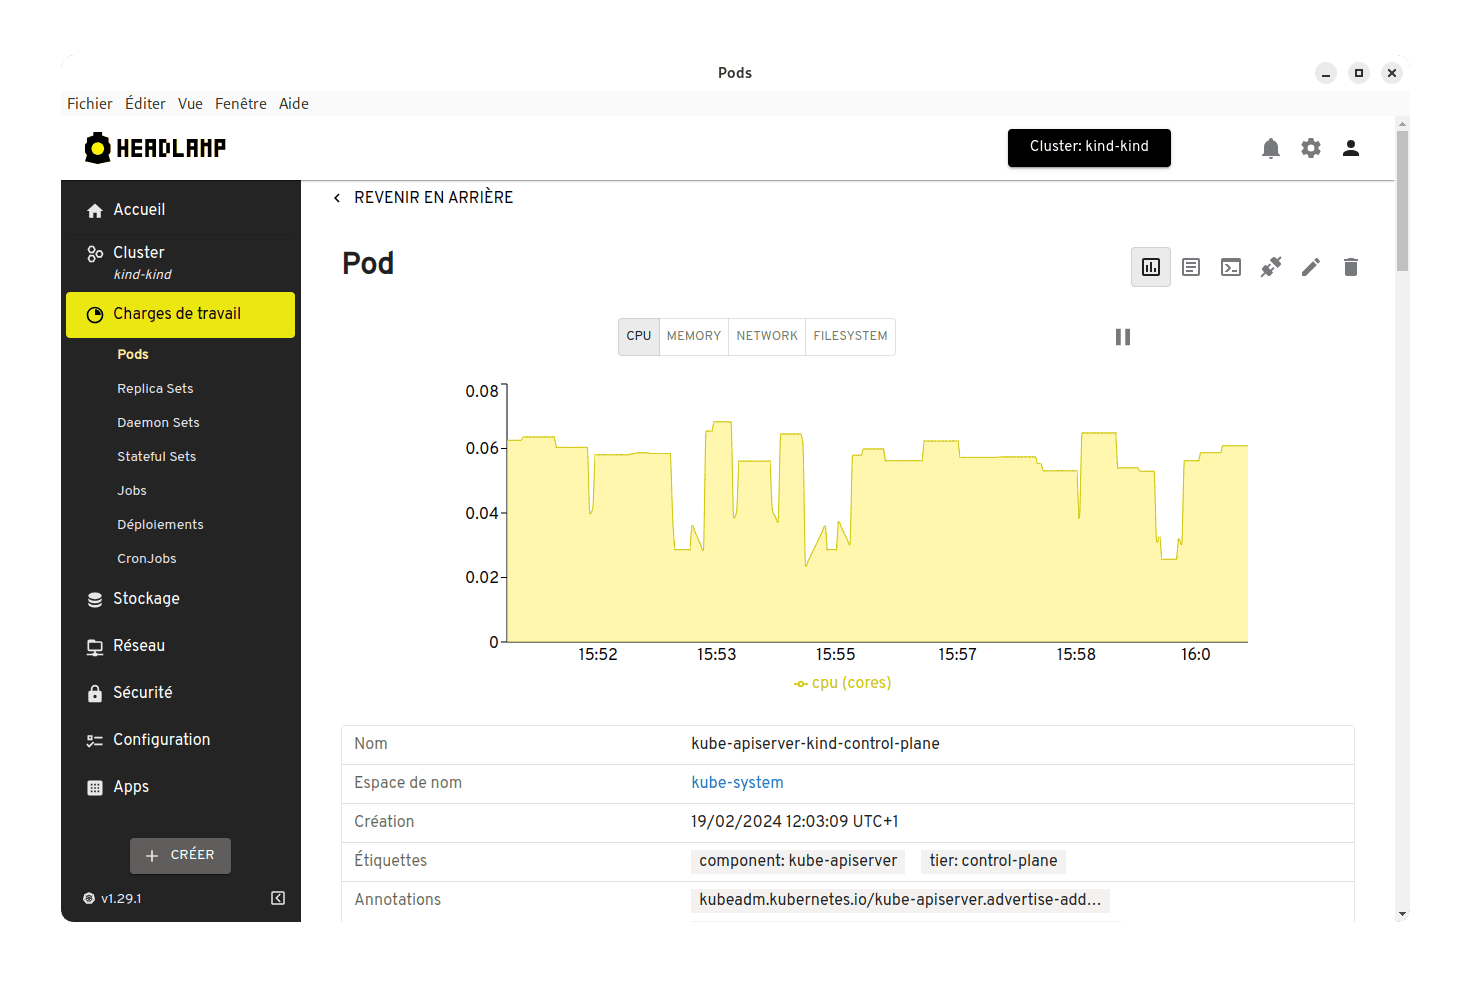Click pod name kube-apiserver-kind-control-plane

(815, 744)
